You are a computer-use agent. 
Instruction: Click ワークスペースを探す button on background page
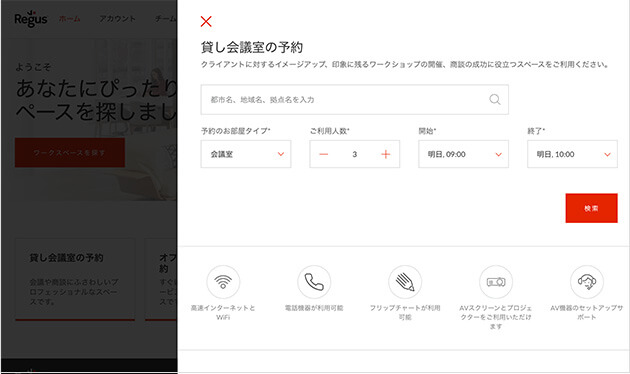pos(70,153)
